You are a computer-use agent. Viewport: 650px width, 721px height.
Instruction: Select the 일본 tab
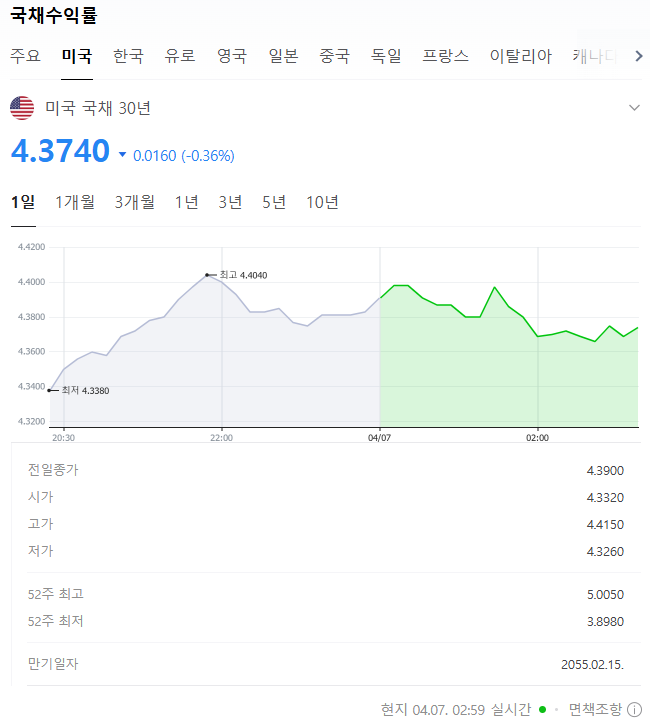coord(283,56)
